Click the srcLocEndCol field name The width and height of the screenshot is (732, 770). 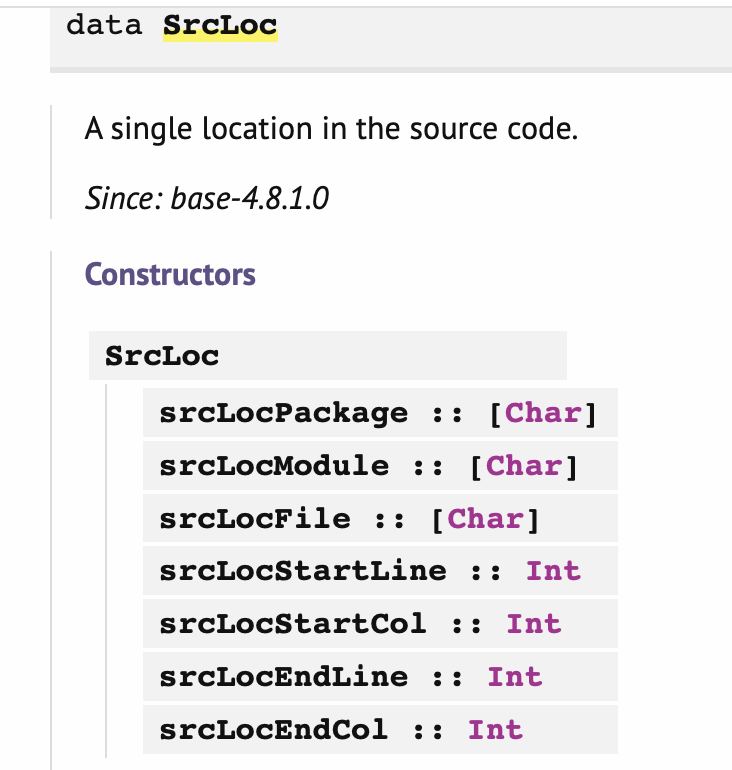tap(274, 730)
